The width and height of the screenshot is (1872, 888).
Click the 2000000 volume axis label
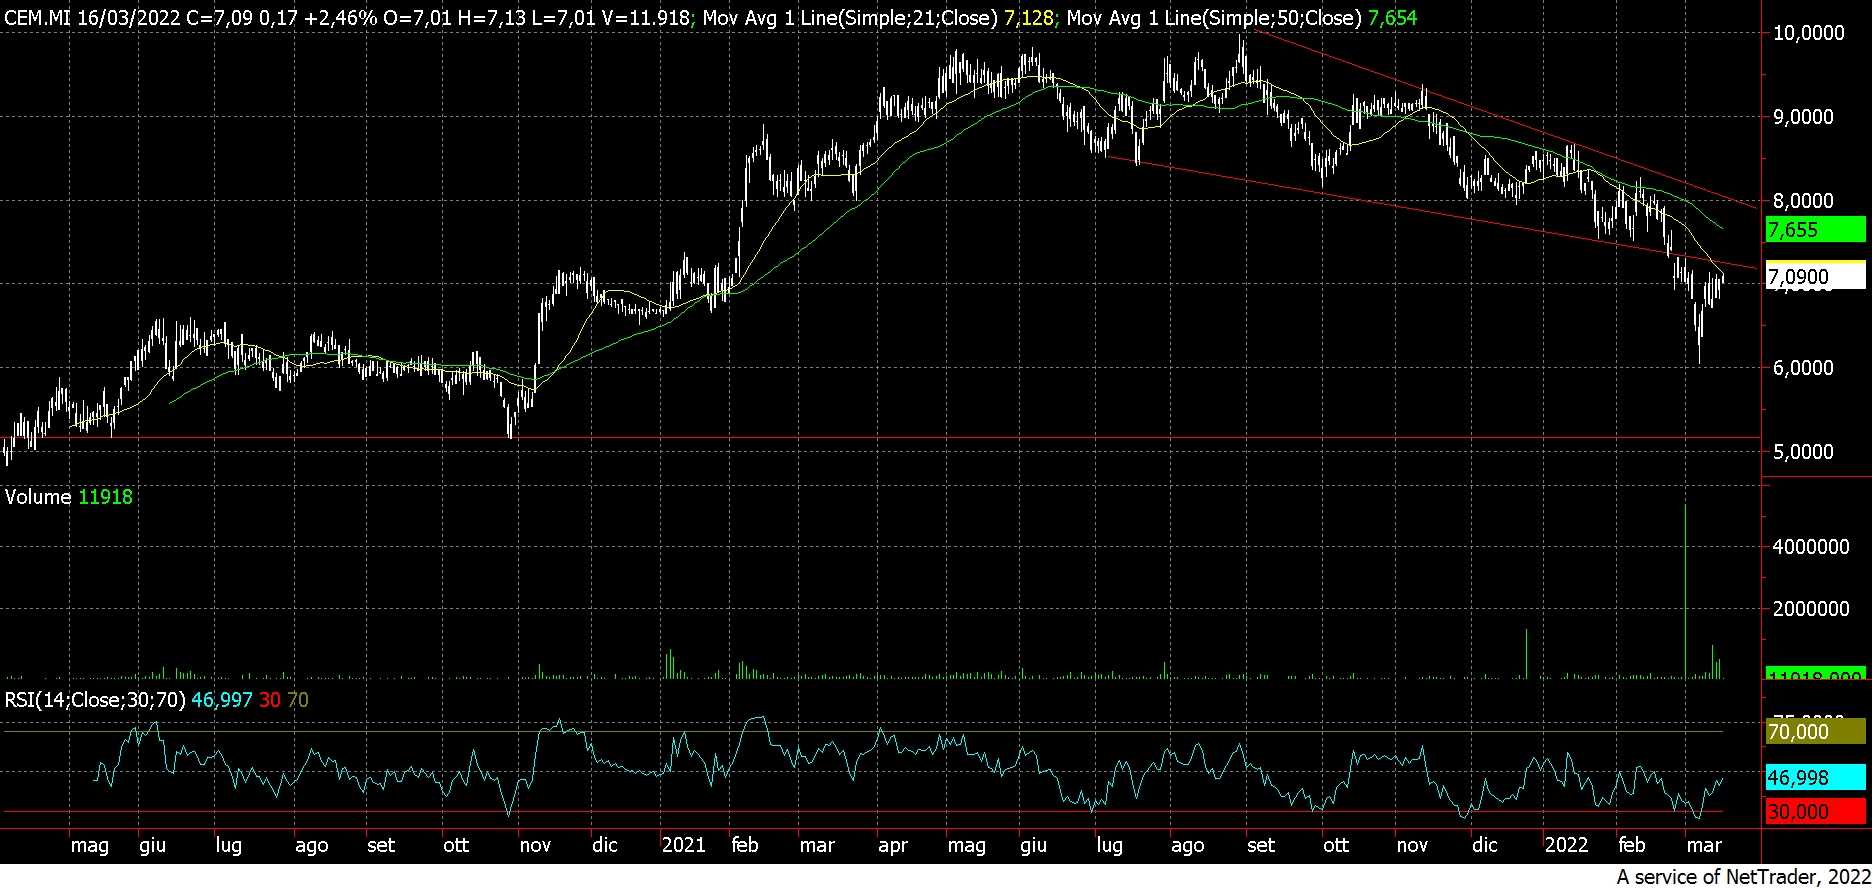click(x=1809, y=610)
